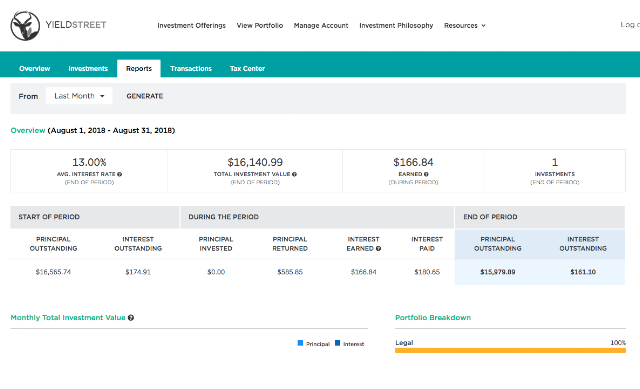
Task: Select the Reports tab
Action: tap(139, 69)
